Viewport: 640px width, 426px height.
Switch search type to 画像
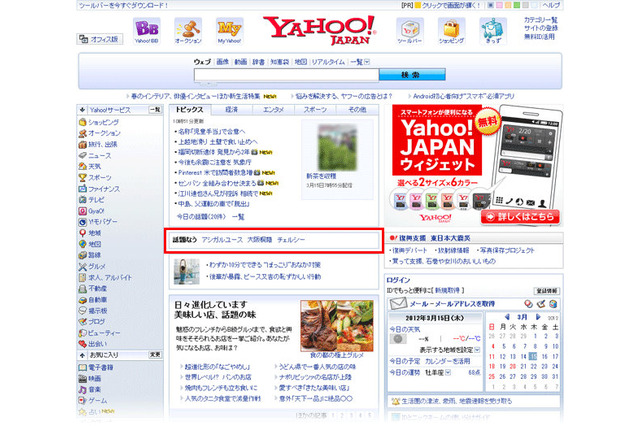[x=222, y=62]
